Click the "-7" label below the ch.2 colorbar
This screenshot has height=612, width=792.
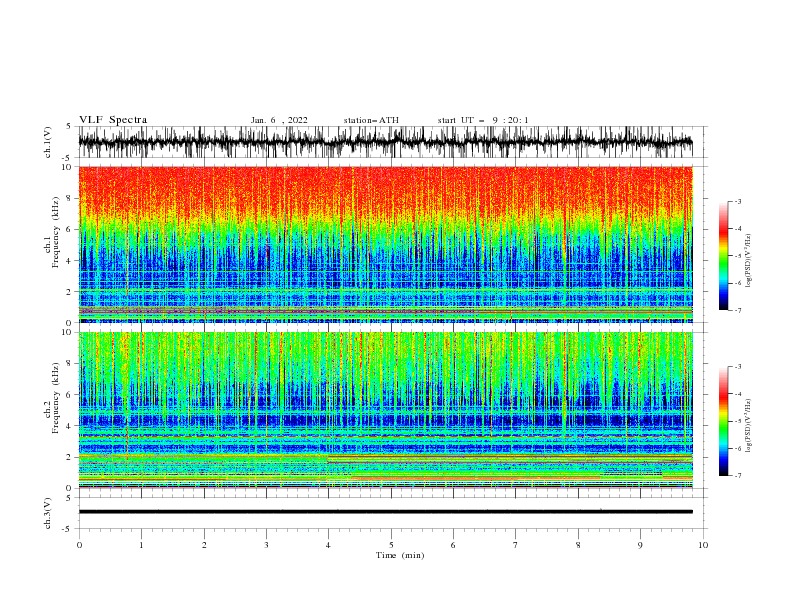(x=738, y=475)
